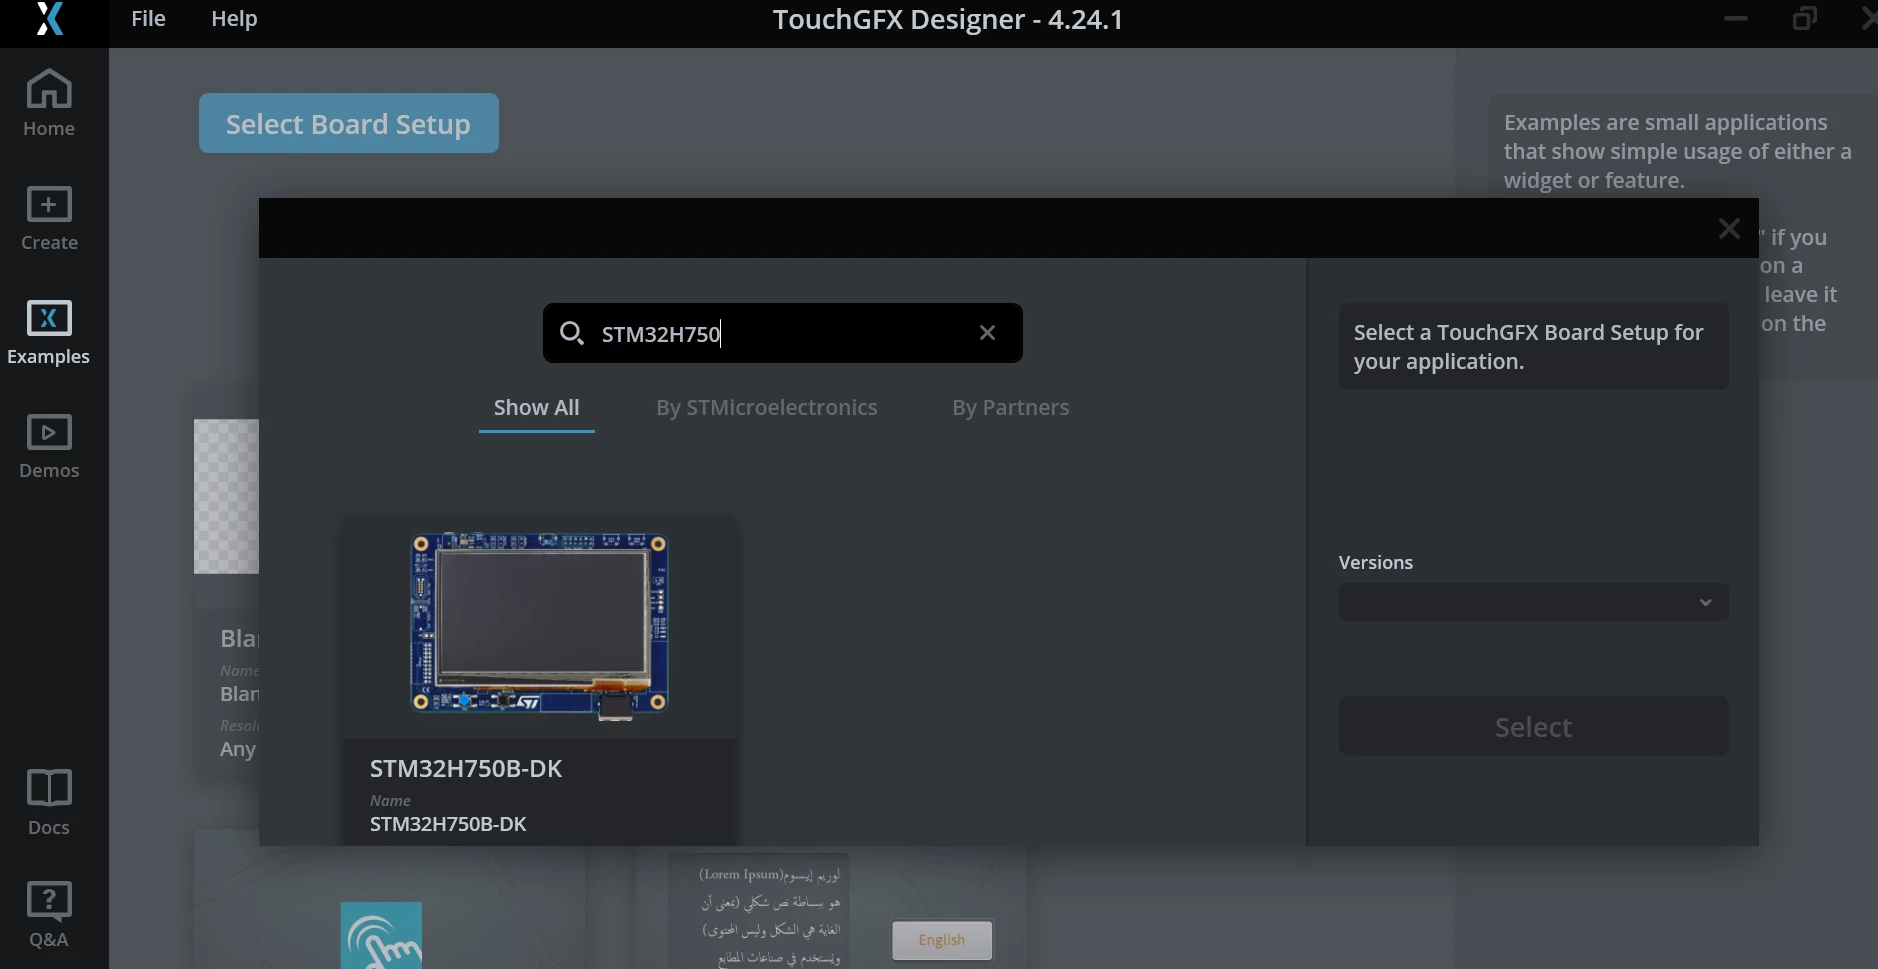Screen dimensions: 1878x969
Task: Minimize the TouchGFX Designer window
Action: (x=1736, y=19)
